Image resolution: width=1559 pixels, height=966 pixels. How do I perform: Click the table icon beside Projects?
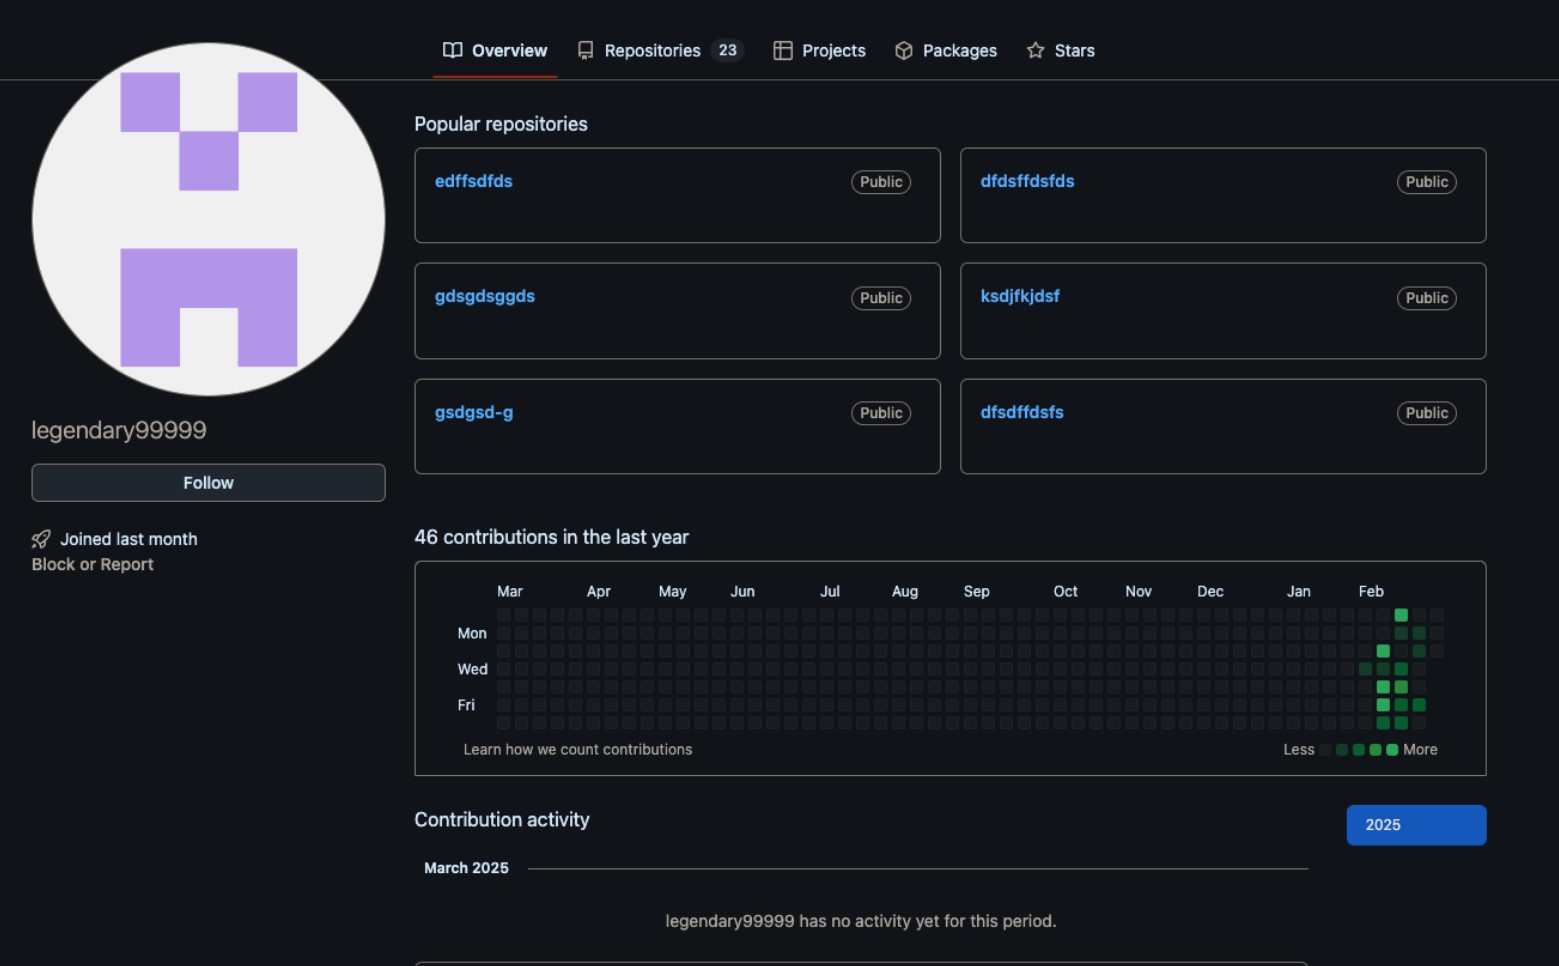point(783,50)
